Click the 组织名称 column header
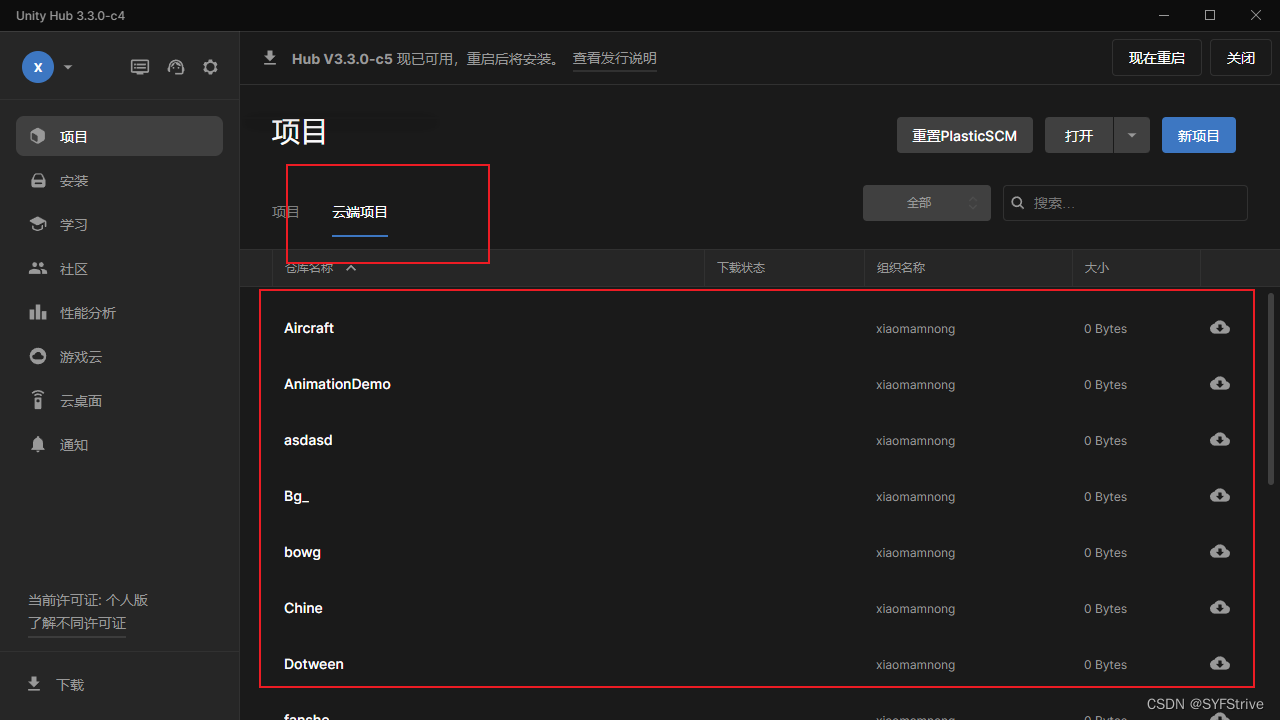Image resolution: width=1280 pixels, height=720 pixels. pyautogui.click(x=901, y=268)
